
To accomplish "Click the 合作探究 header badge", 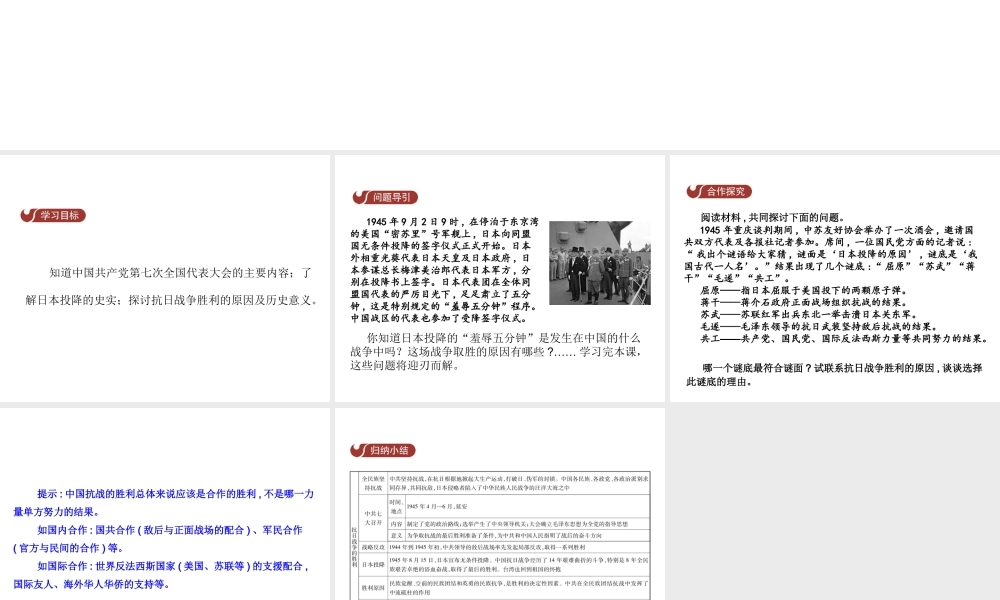I will pos(719,191).
